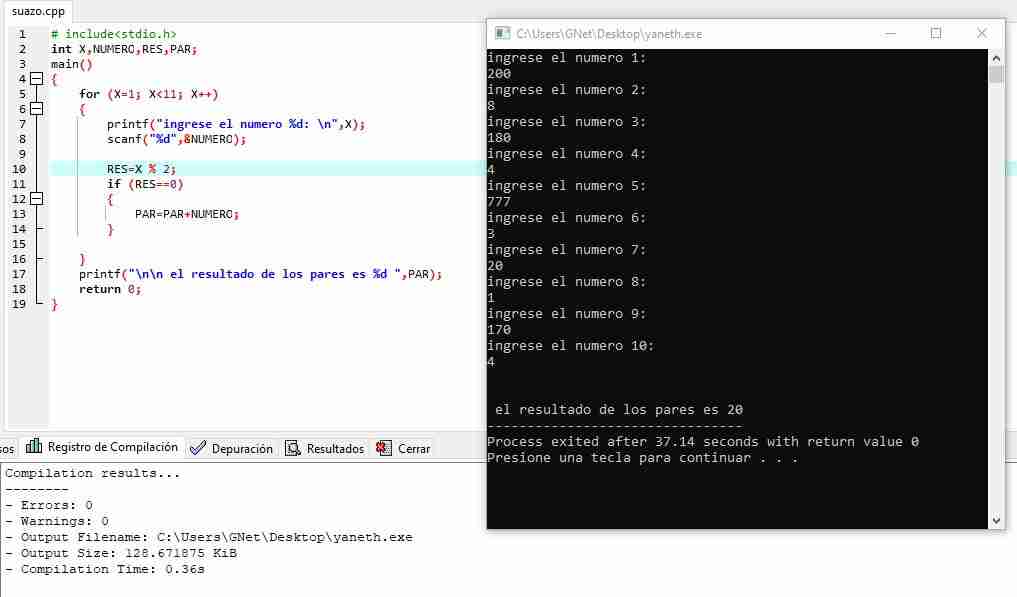This screenshot has width=1017, height=597.
Task: Click 'el resultado de los pares es 20' output
Action: [619, 409]
